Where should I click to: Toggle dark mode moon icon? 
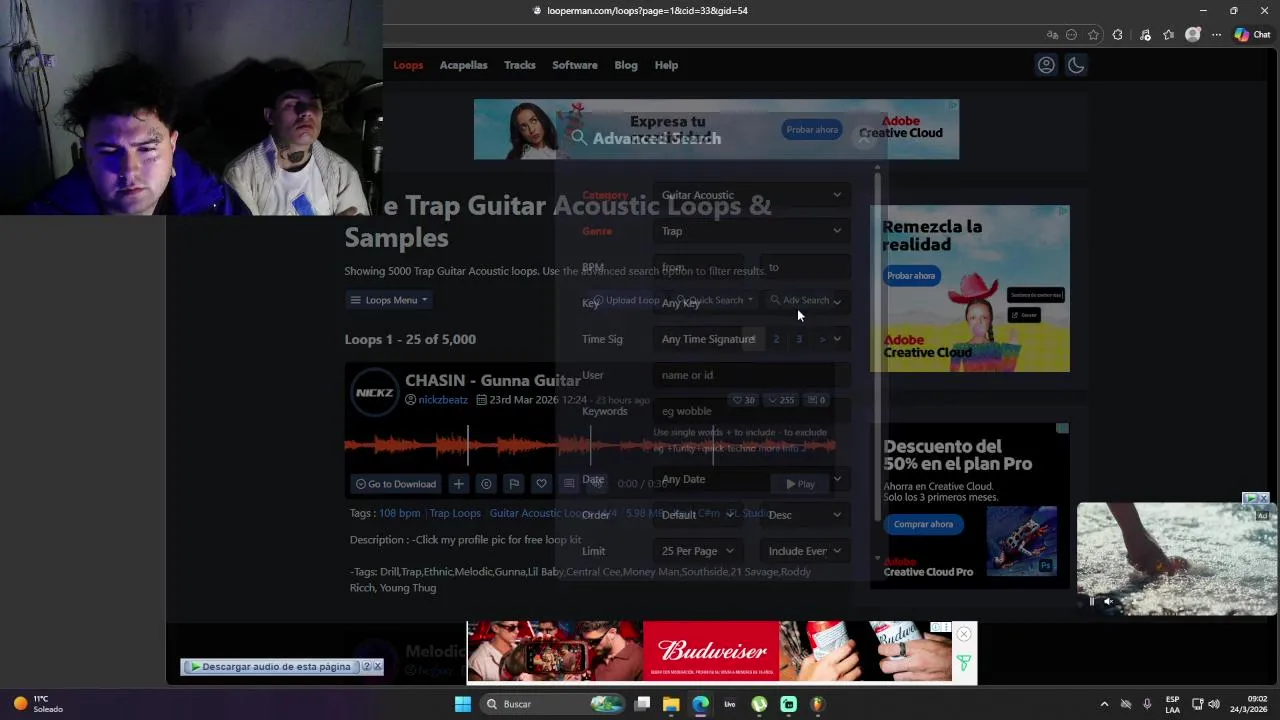[x=1076, y=65]
